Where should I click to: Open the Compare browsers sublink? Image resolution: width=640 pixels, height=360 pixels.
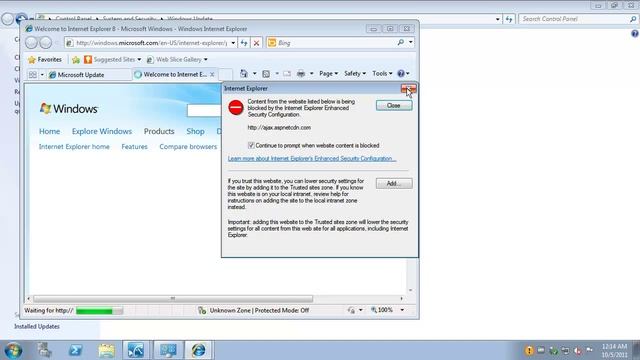(188, 147)
